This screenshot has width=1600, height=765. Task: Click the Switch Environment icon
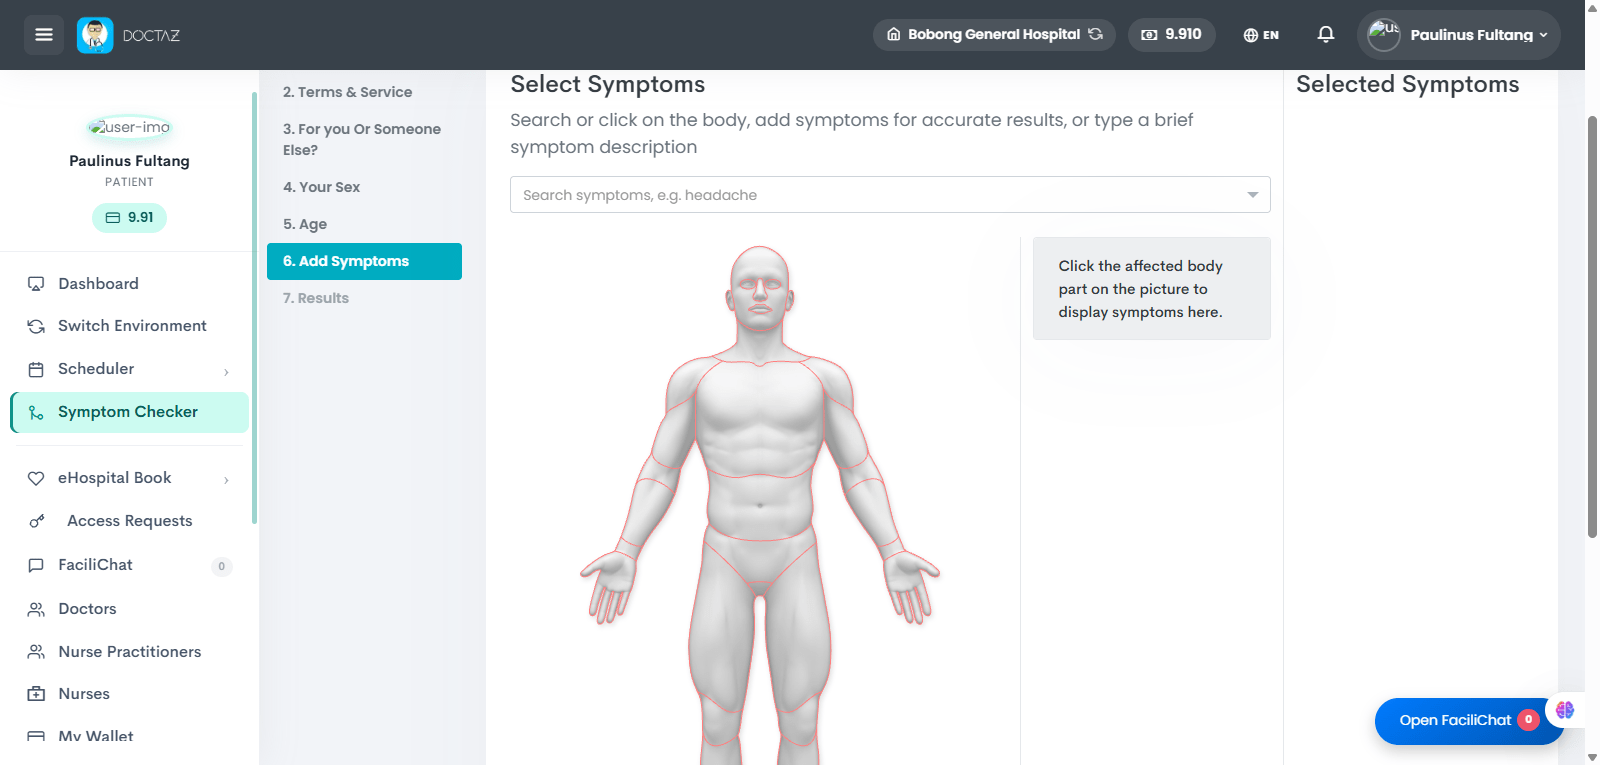pyautogui.click(x=36, y=326)
